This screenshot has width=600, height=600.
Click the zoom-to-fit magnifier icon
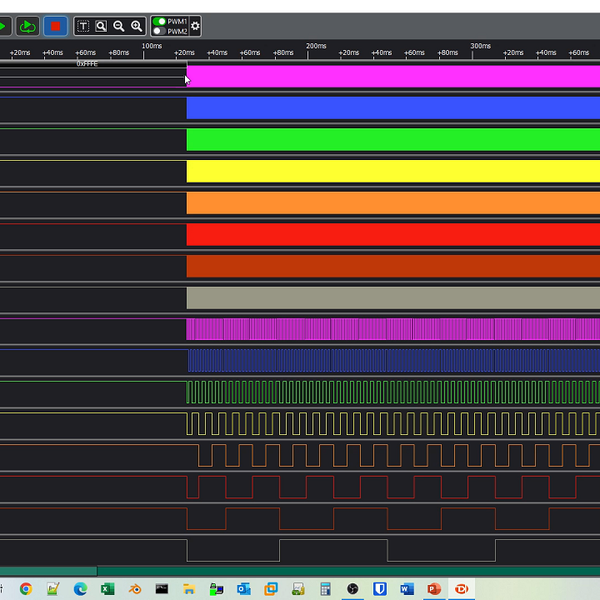coord(101,26)
